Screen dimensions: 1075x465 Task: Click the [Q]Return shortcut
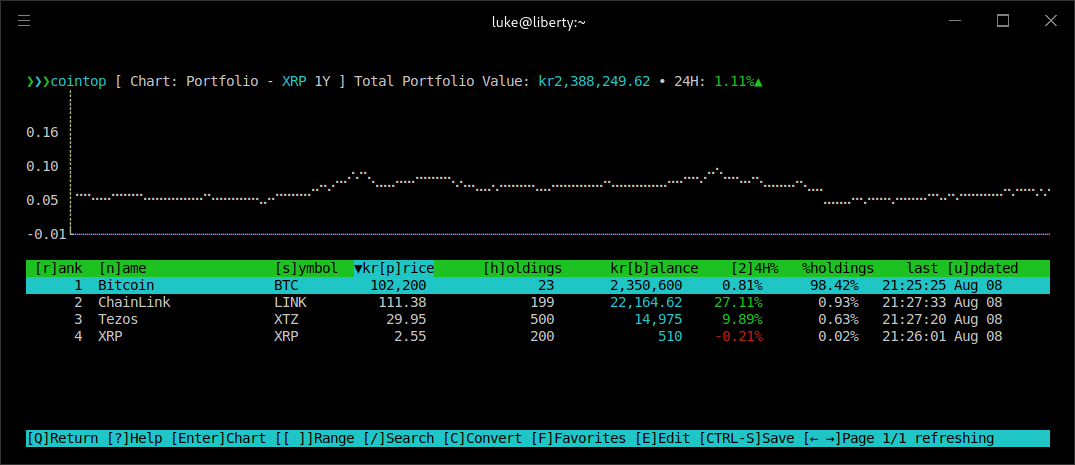click(x=63, y=438)
